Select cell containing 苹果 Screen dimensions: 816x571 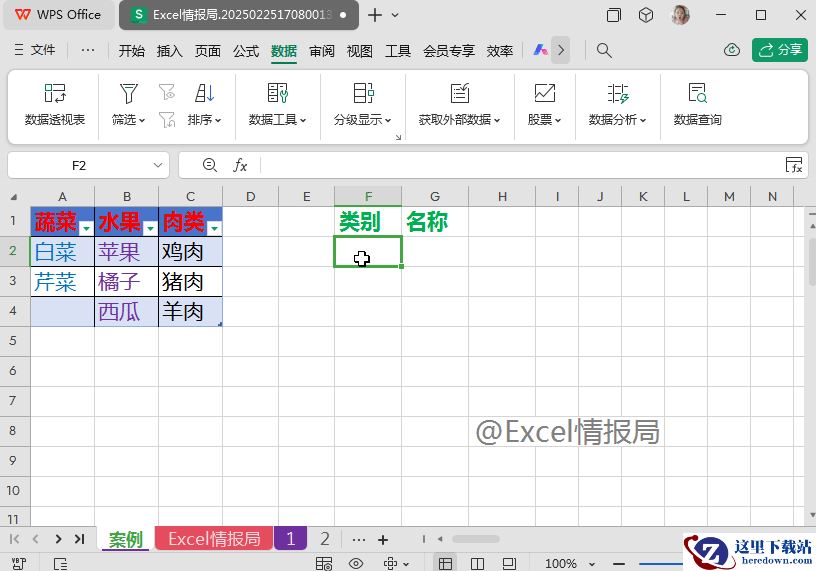tap(126, 252)
